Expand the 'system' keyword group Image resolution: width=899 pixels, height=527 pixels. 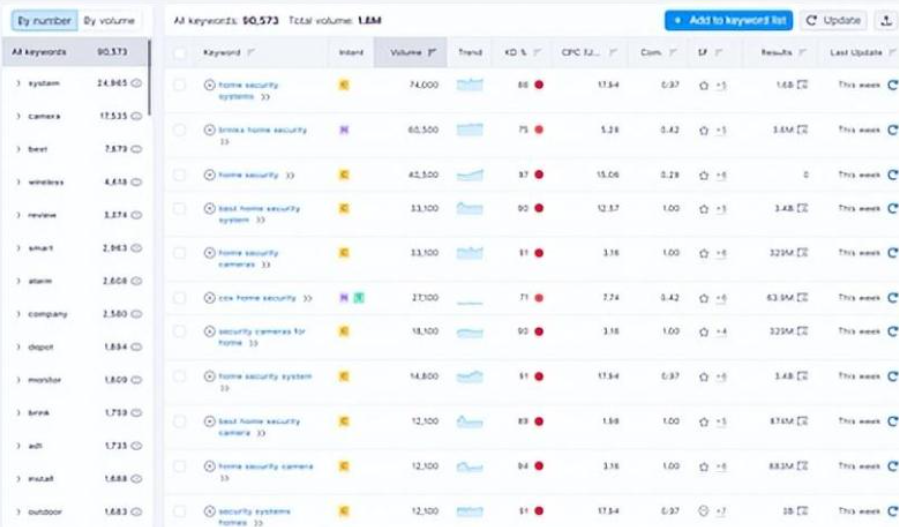(x=18, y=83)
